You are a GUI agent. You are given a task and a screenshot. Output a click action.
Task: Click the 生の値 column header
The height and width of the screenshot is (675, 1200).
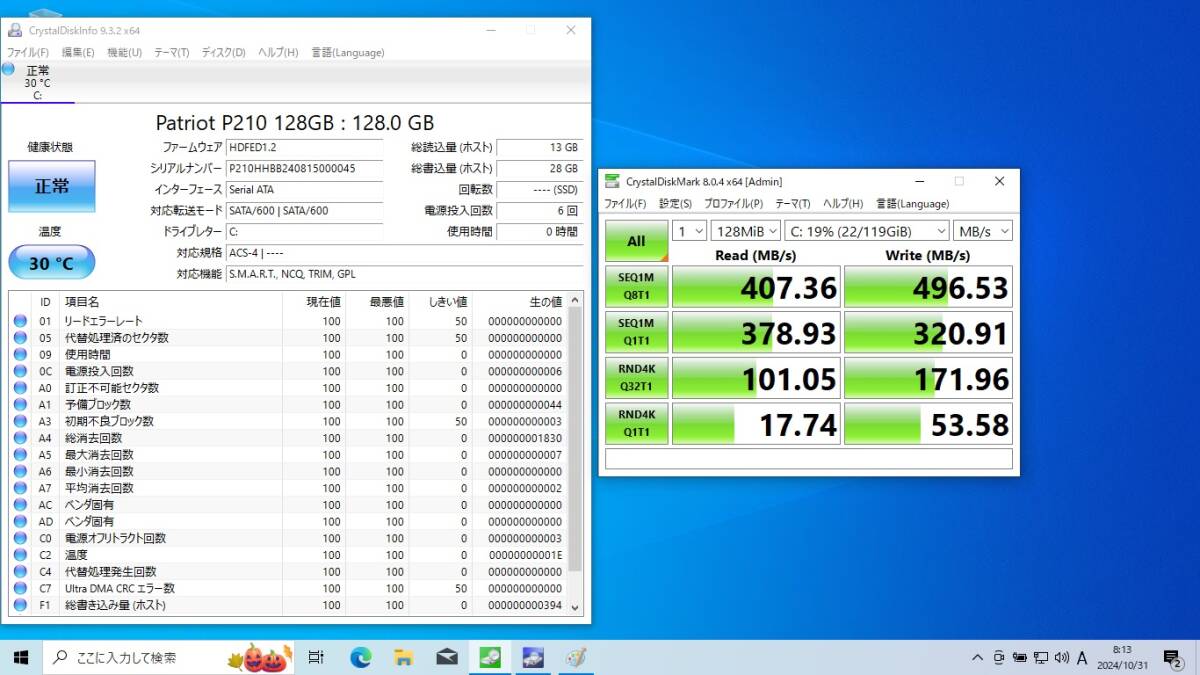point(519,301)
